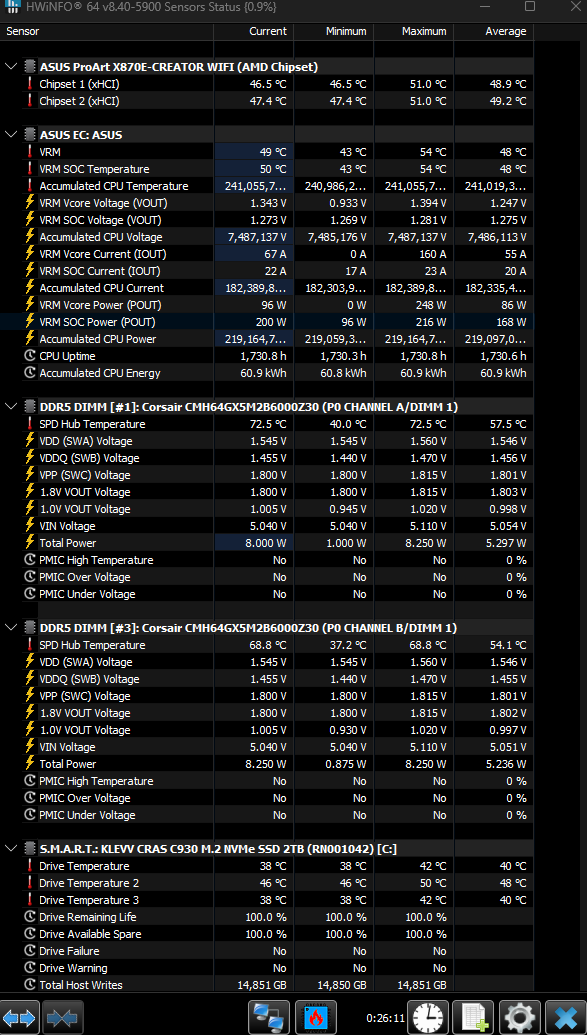Collapse the DDR5 DIMM [#3] Corsair group

click(11, 628)
